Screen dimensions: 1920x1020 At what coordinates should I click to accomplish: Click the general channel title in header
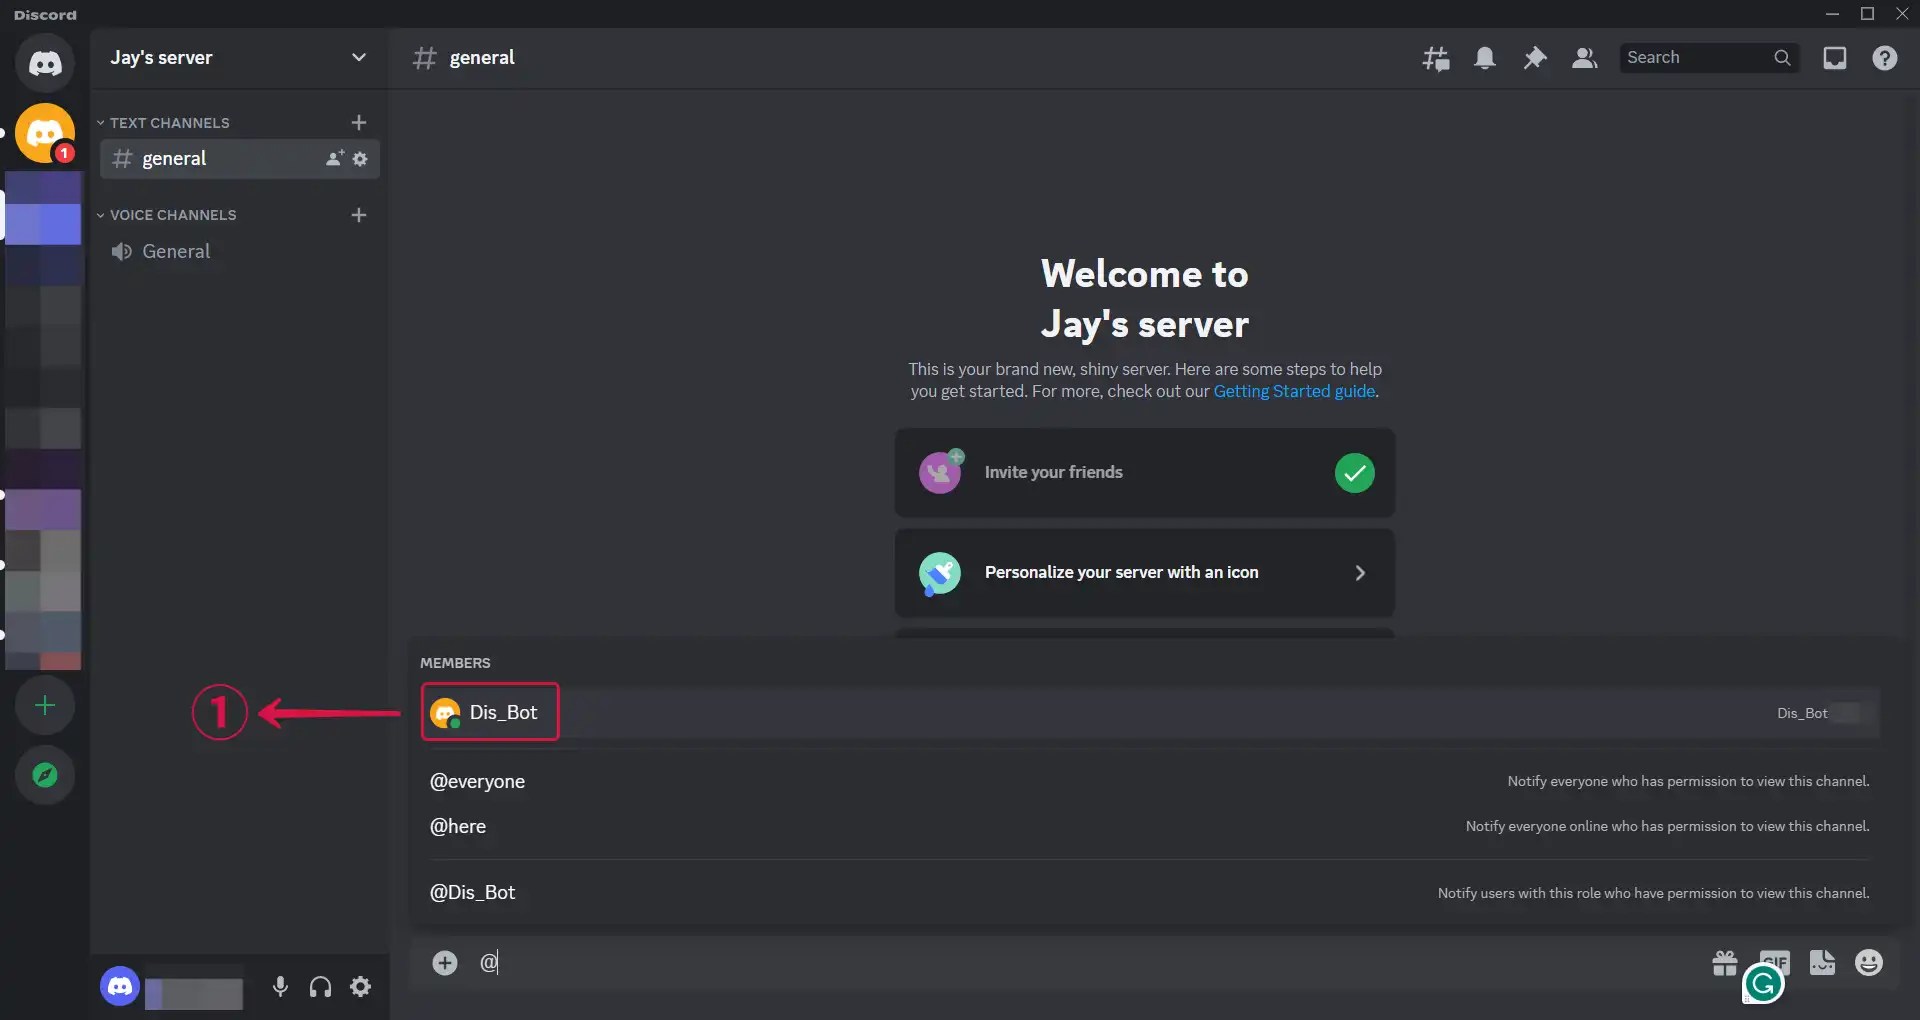pyautogui.click(x=482, y=58)
